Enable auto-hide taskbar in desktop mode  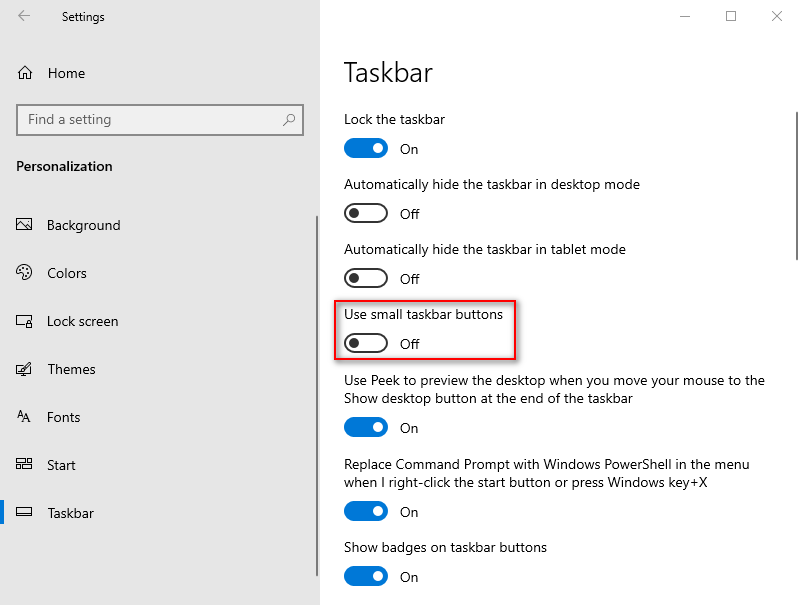click(x=366, y=213)
